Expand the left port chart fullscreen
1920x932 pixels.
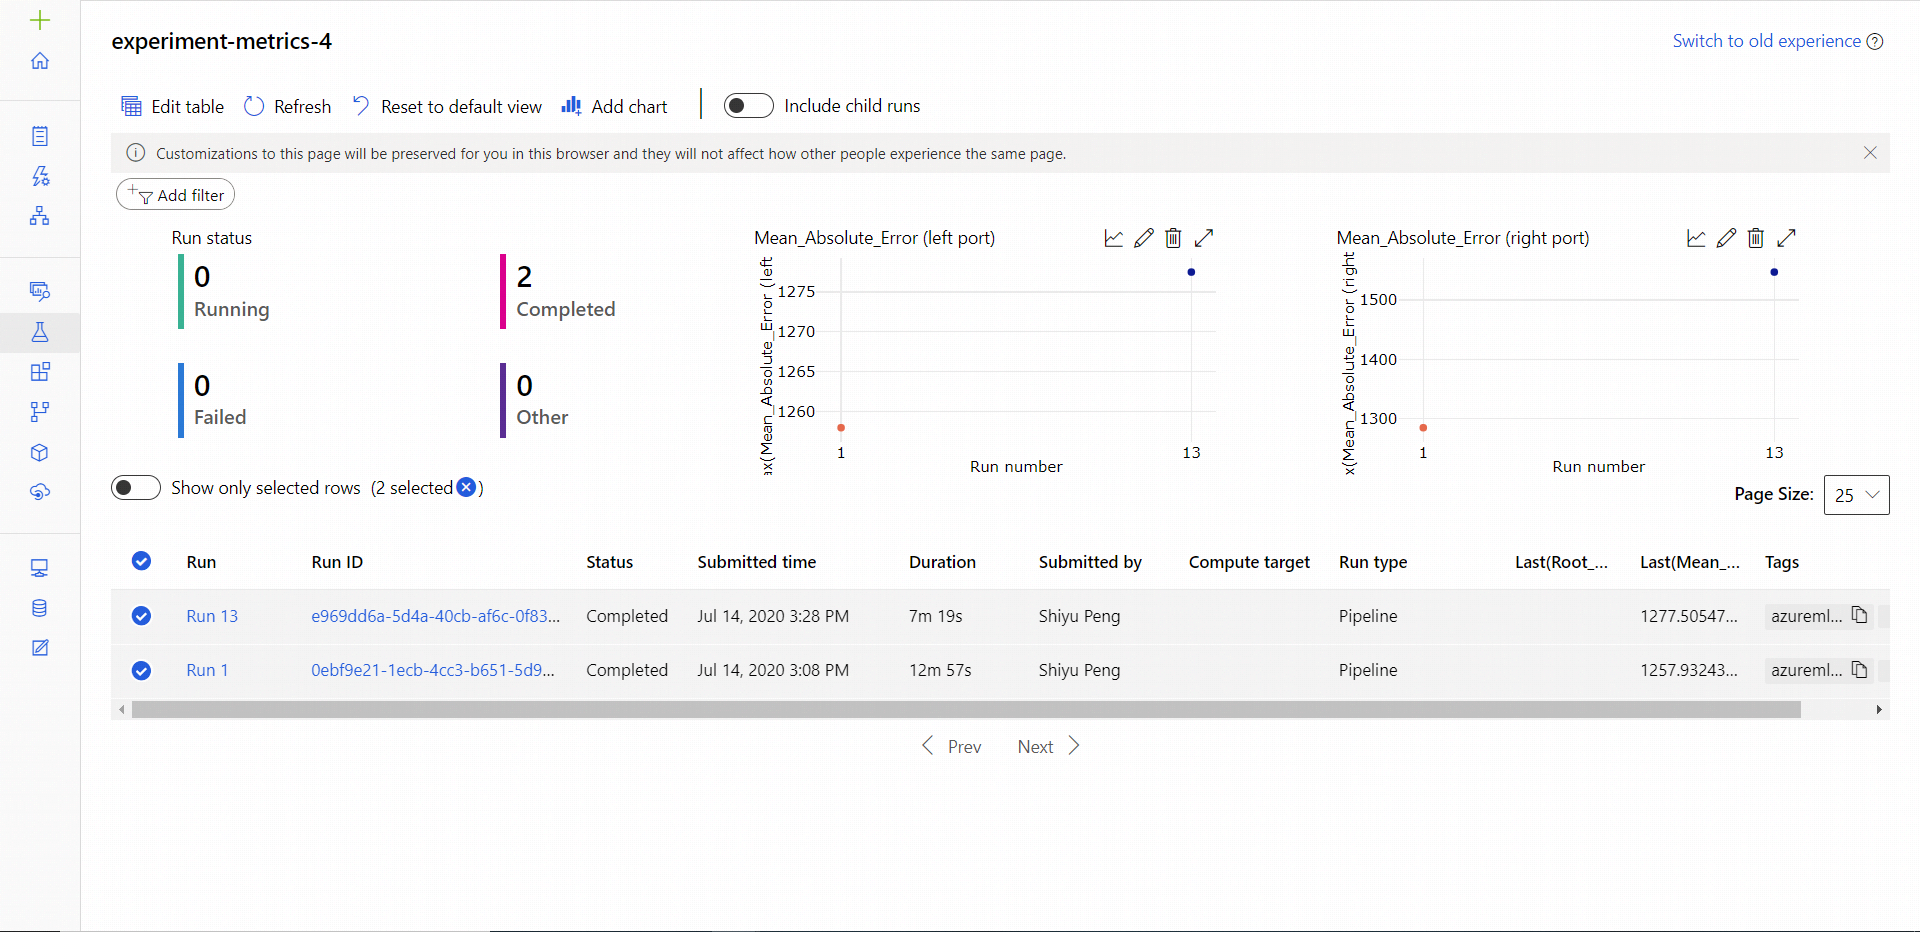pos(1204,238)
